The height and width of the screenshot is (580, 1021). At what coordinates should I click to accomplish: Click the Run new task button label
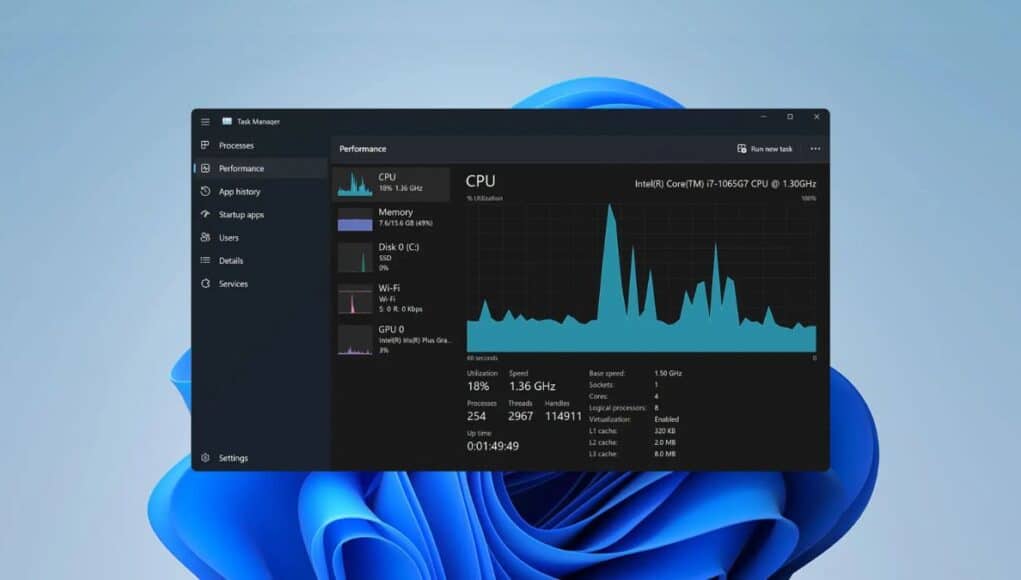772,149
